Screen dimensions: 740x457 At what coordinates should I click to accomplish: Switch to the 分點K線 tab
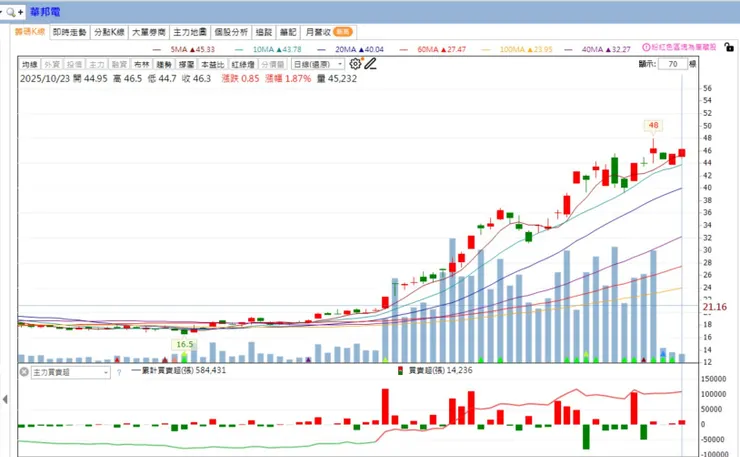109,32
